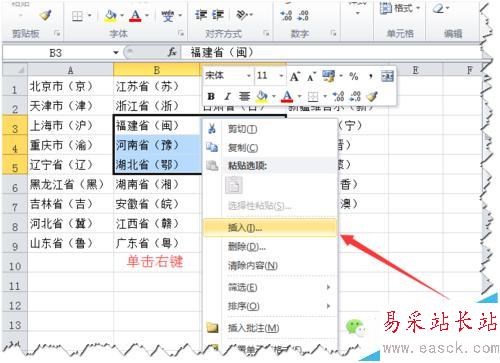Open the Number group dialog launcher
Screen dimensions: 500x363
point(333,33)
